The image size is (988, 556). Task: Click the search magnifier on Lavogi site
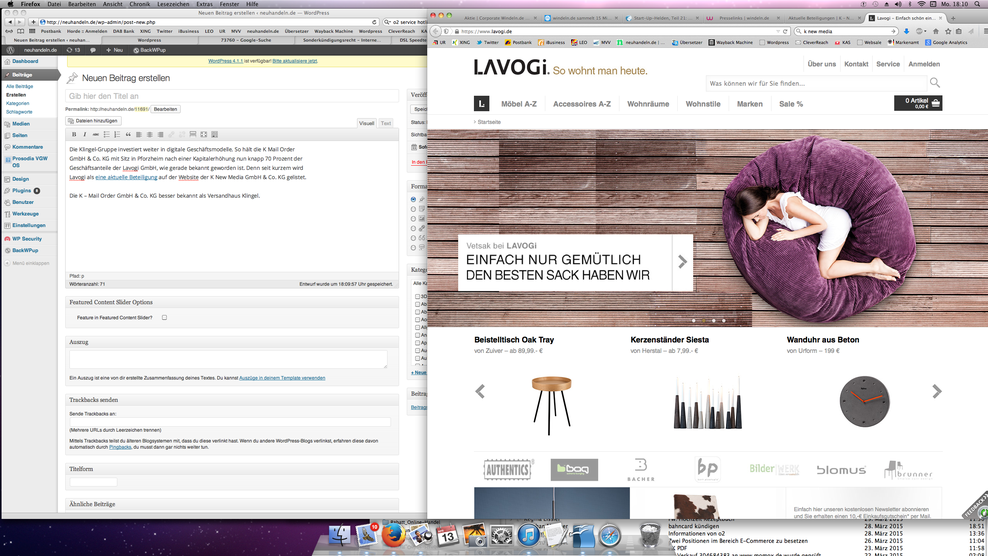pyautogui.click(x=934, y=83)
